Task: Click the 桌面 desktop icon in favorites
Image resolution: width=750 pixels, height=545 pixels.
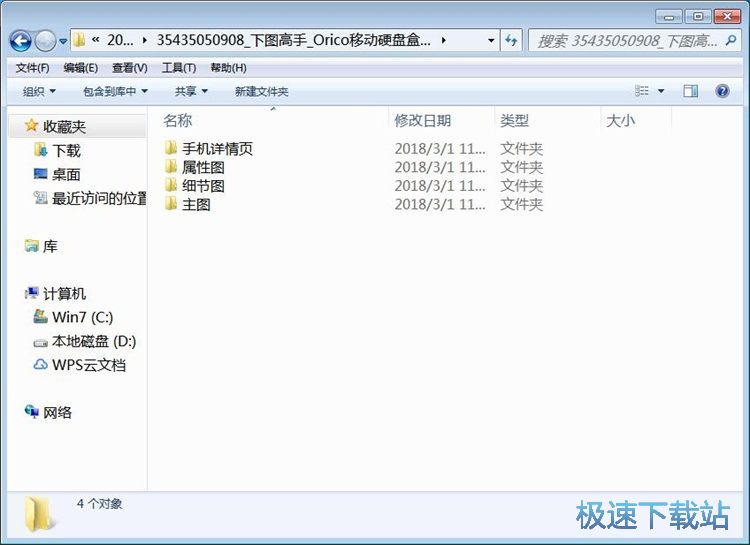Action: (41, 173)
